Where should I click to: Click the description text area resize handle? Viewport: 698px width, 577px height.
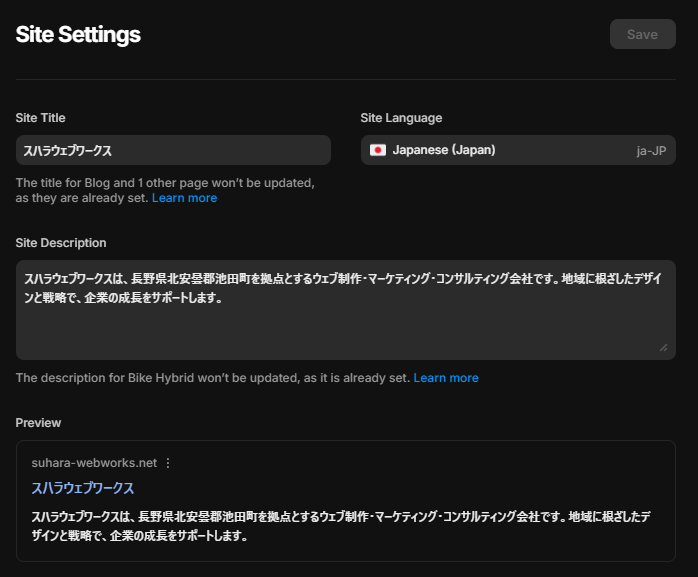(663, 347)
